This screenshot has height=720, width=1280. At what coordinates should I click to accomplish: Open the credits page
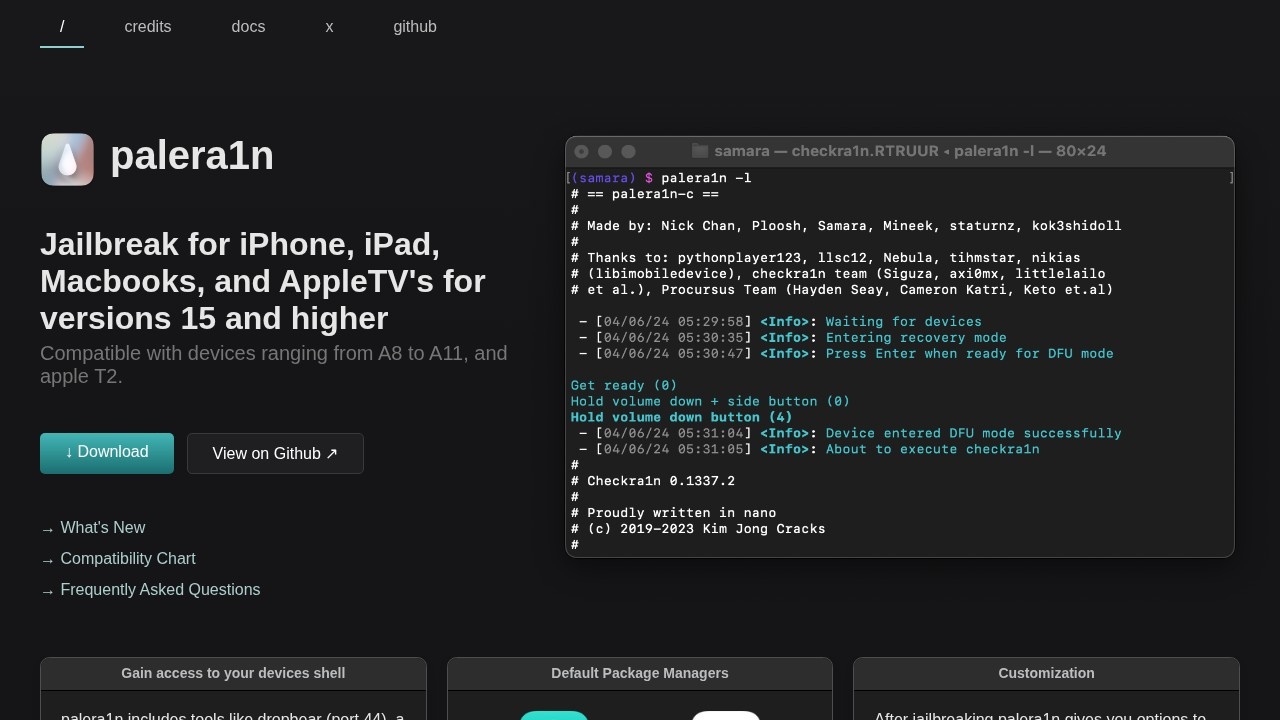(148, 27)
